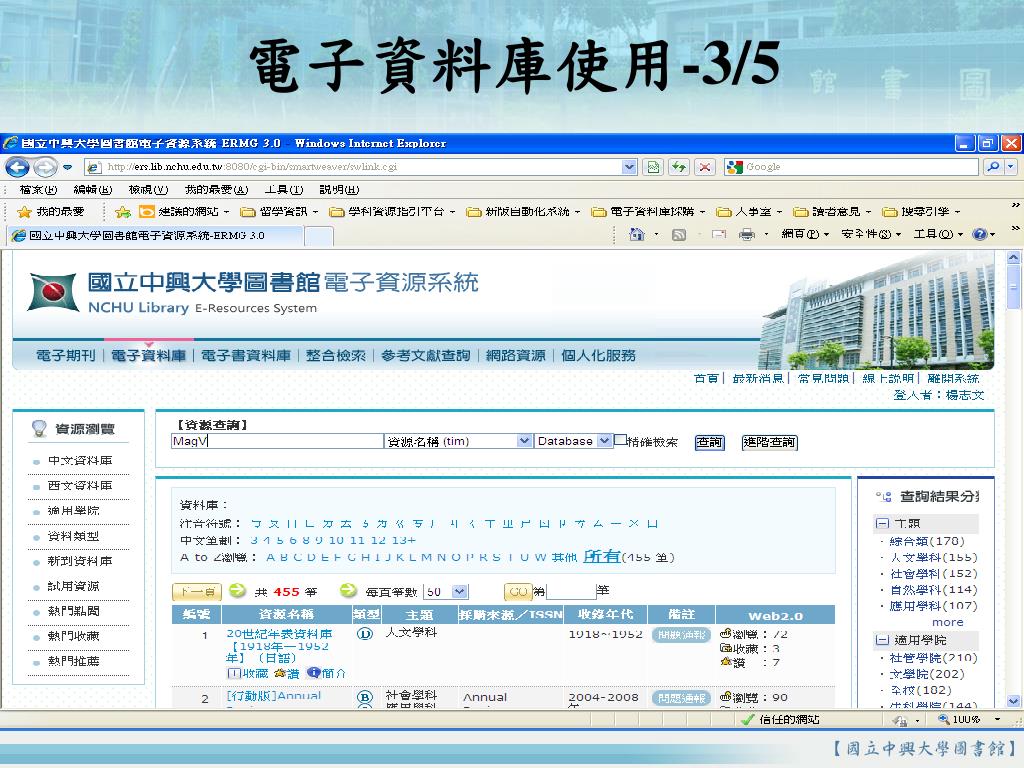Open 西文資料庫 in the sidebar
Image resolution: width=1024 pixels, height=768 pixels.
(x=80, y=485)
